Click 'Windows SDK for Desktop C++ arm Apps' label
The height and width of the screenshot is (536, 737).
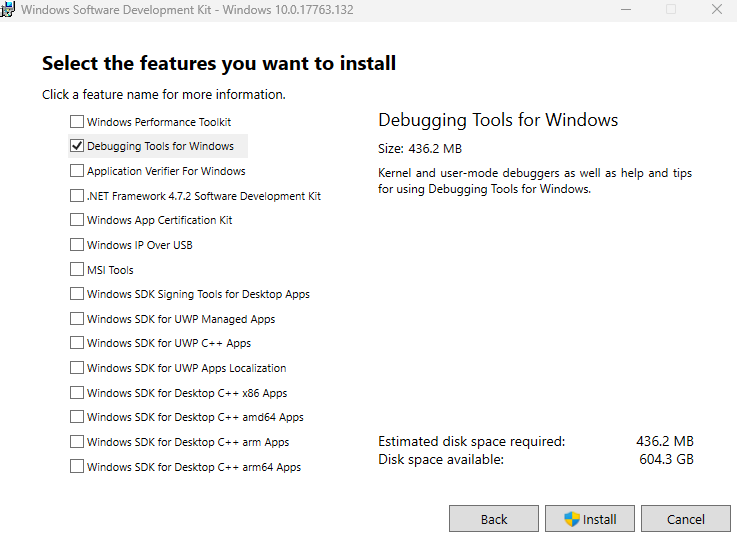(188, 442)
